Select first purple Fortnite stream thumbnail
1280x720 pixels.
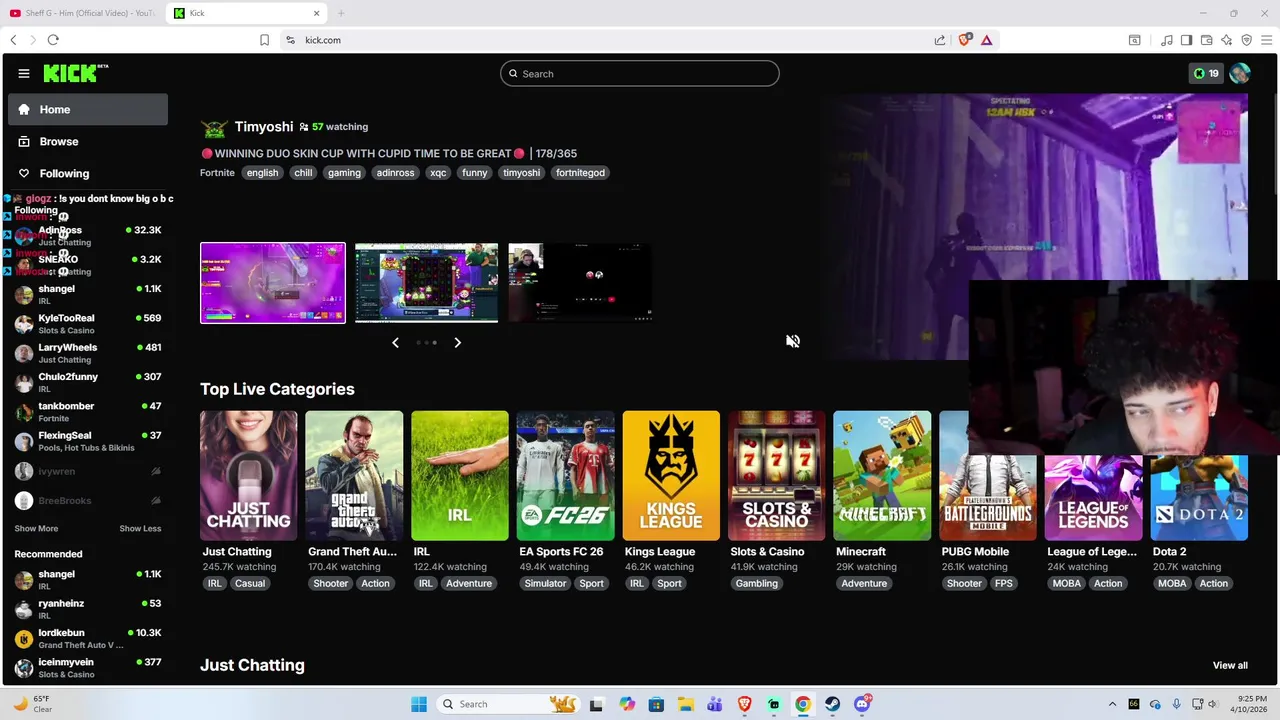273,283
